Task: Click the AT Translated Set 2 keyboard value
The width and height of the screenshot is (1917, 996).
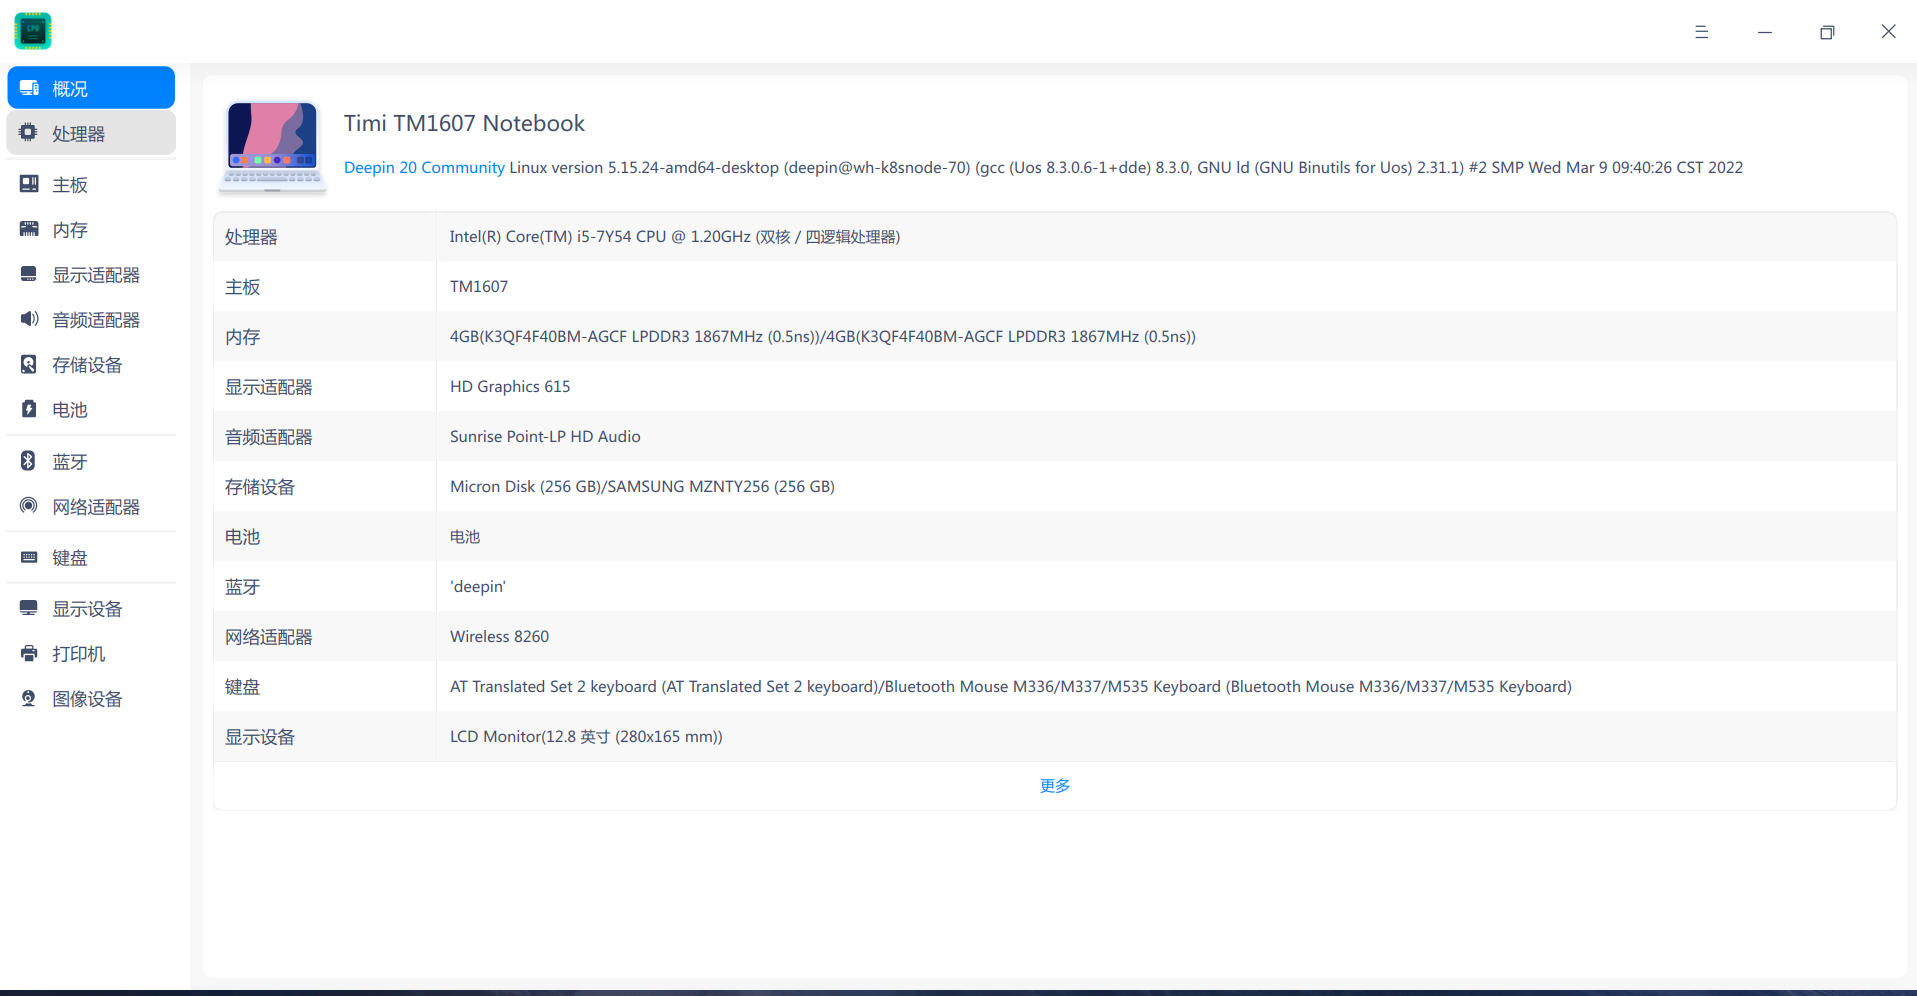Action: click(x=1011, y=687)
